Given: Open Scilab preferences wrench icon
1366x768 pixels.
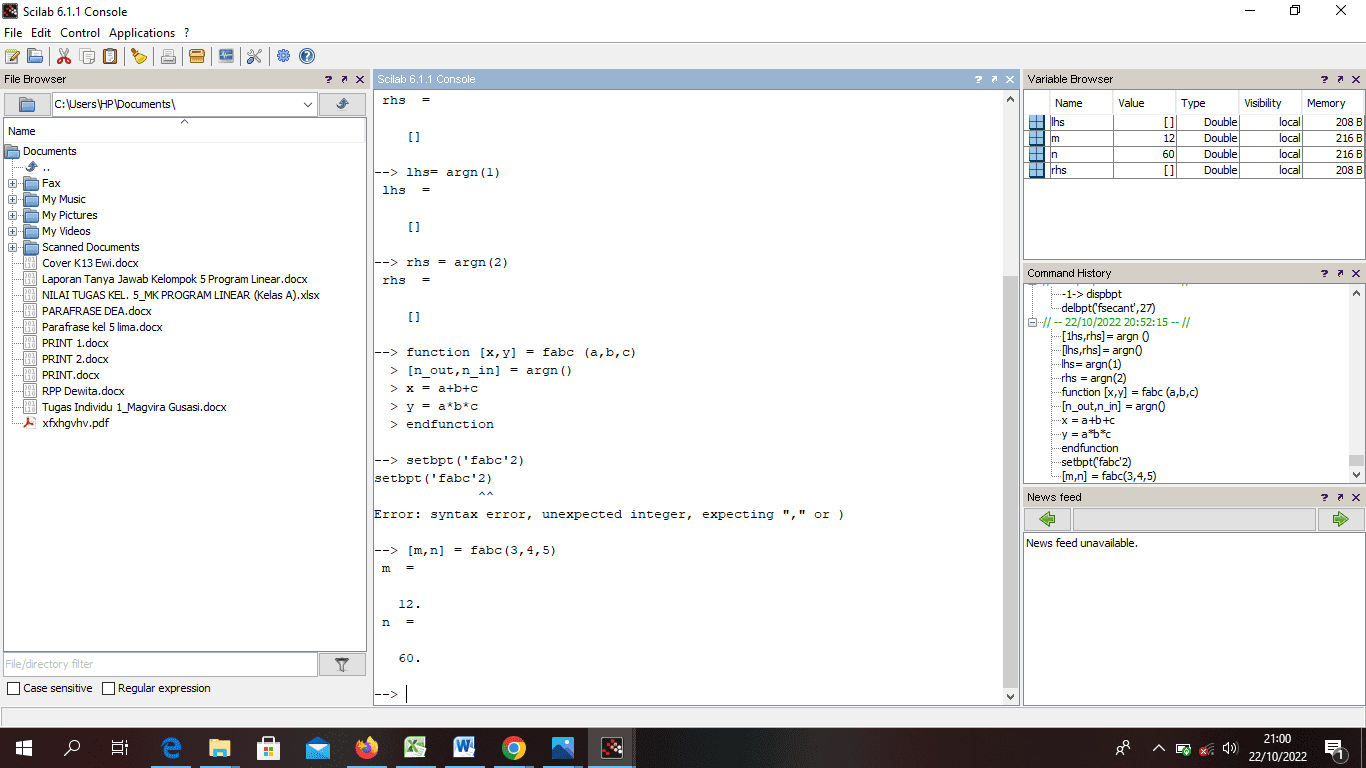Looking at the screenshot, I should tap(254, 56).
